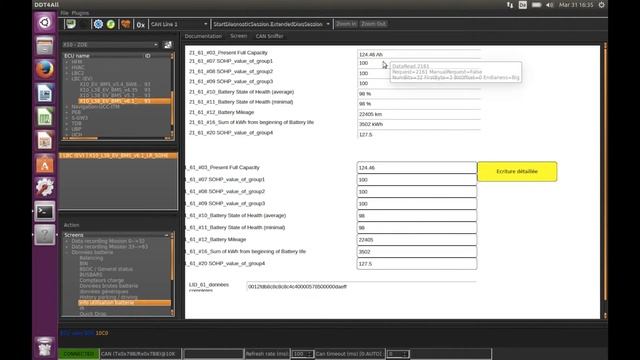The image size is (640, 360).
Task: Open System Settings wrench icon
Action: [x=44, y=188]
